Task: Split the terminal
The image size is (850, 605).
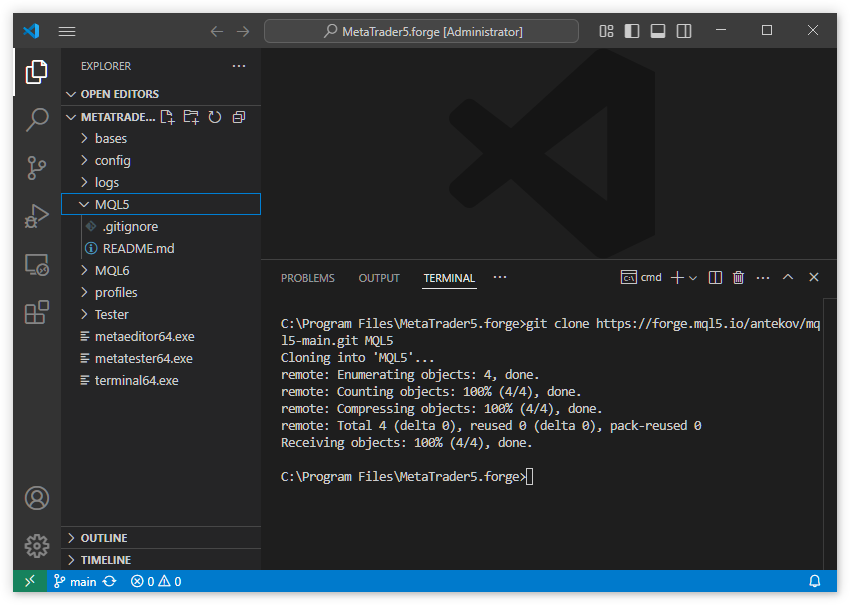Action: coord(715,278)
